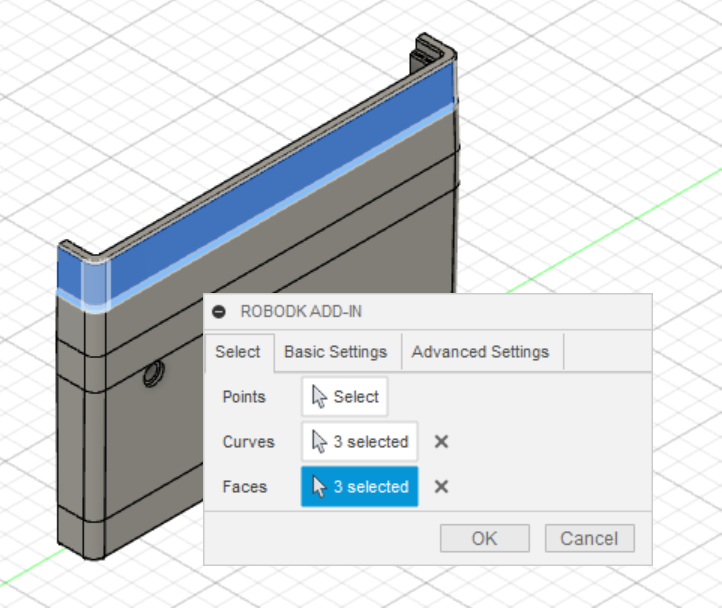Click the circular hole on the model
This screenshot has width=722, height=608.
pos(153,375)
